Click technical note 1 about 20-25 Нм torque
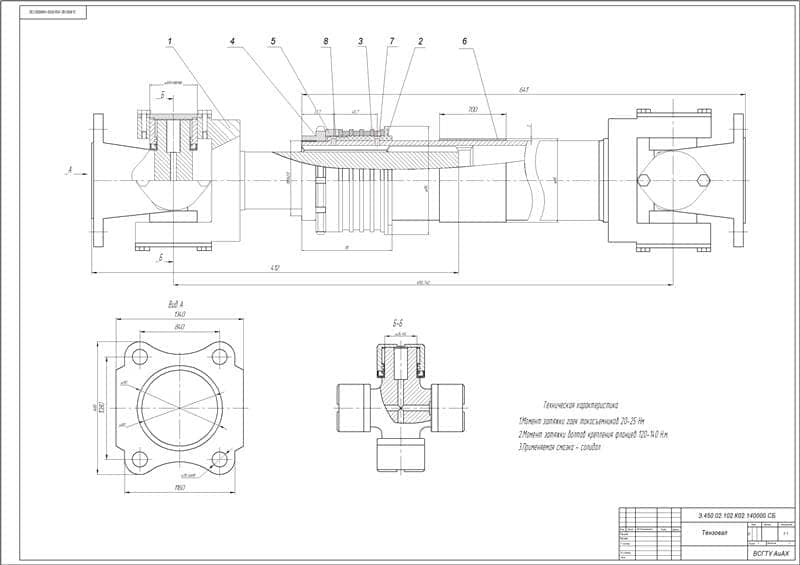 [581, 422]
